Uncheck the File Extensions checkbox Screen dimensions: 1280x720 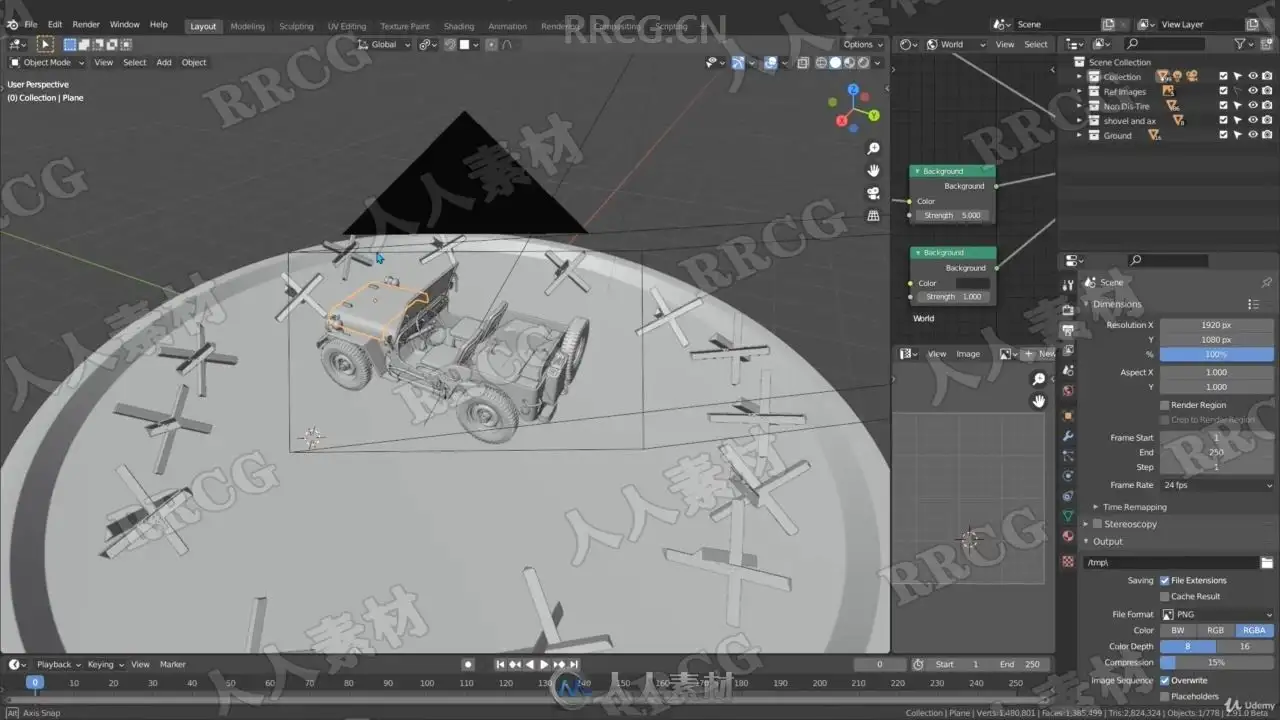[1164, 580]
